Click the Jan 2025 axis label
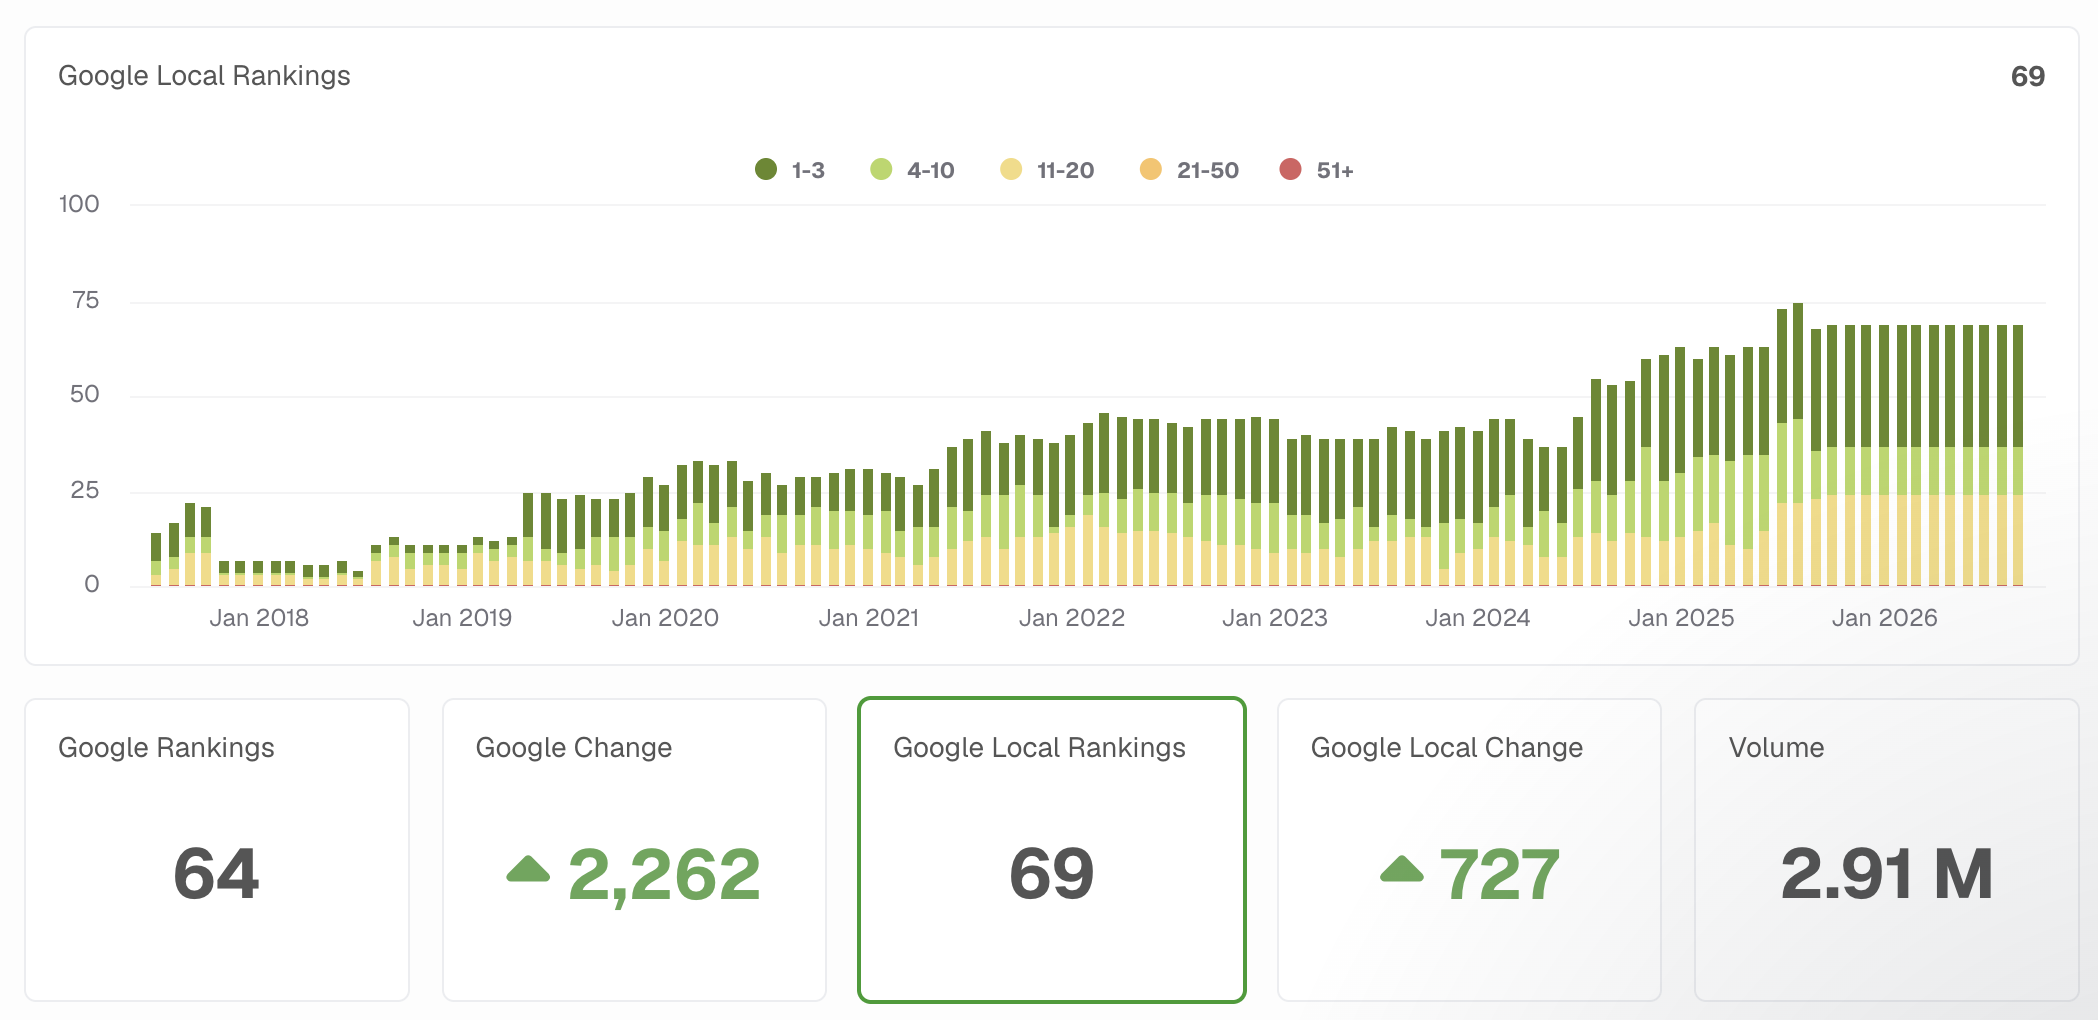Screen dimensions: 2098x1020 click(1681, 618)
